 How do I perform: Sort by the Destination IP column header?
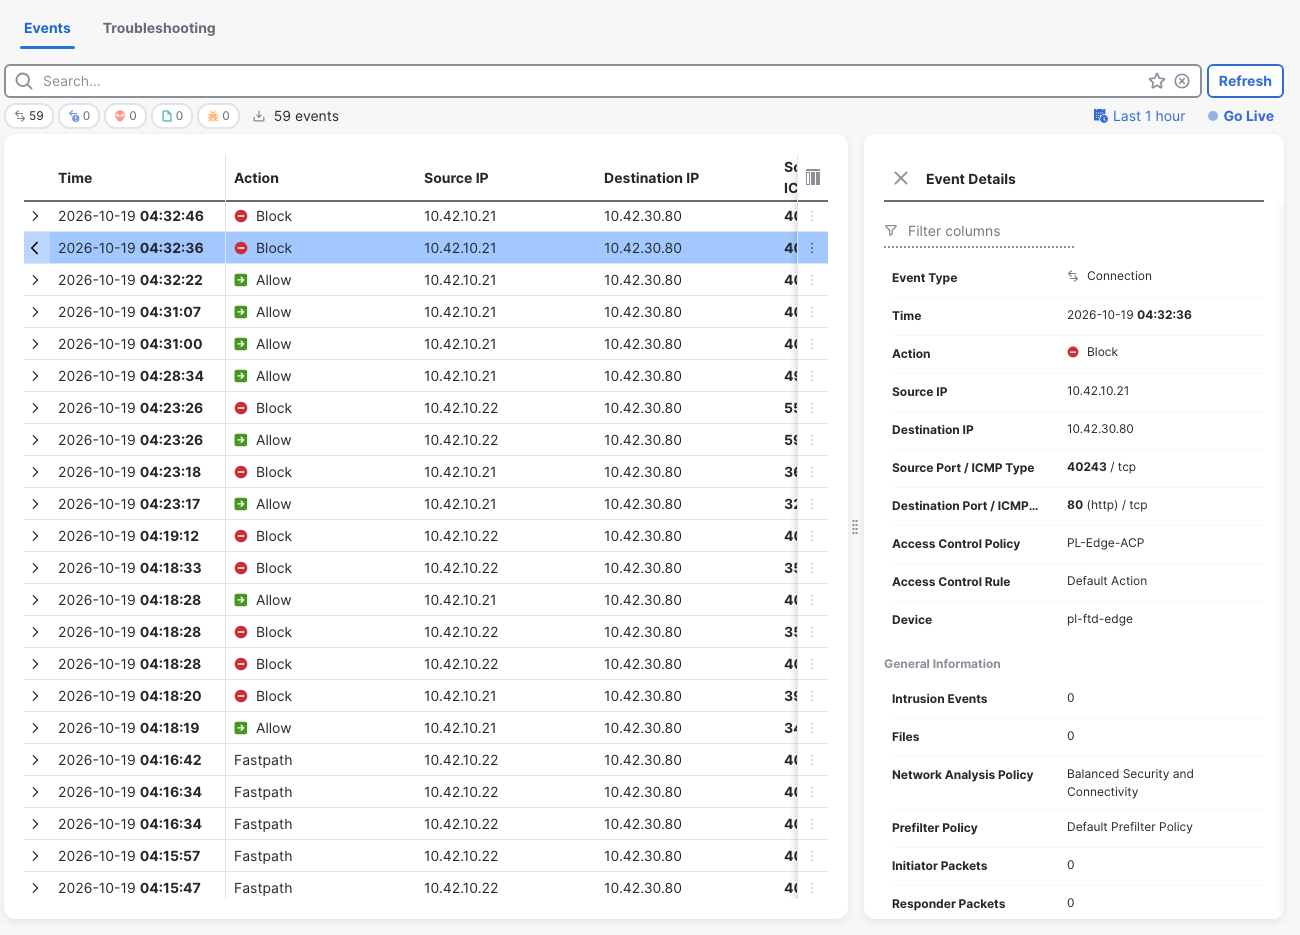tap(651, 178)
